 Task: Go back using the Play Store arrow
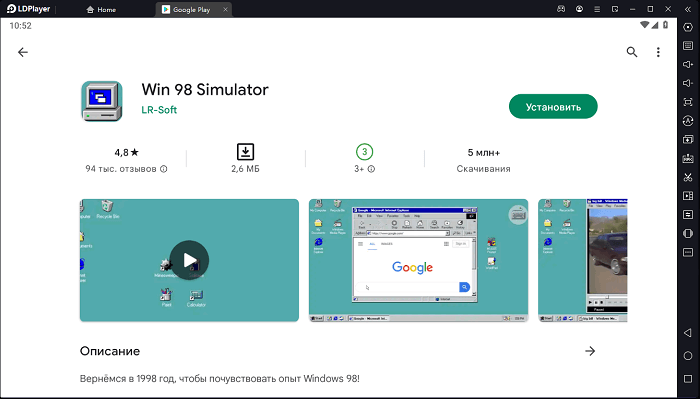23,52
